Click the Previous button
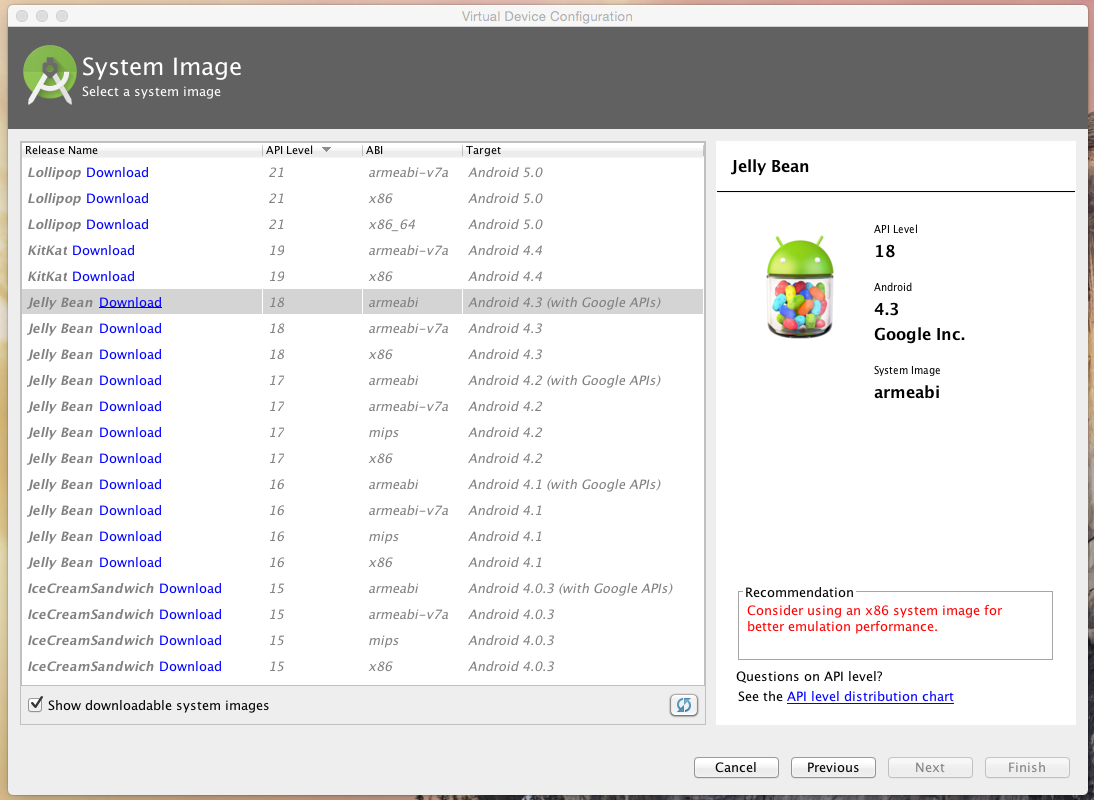 832,767
